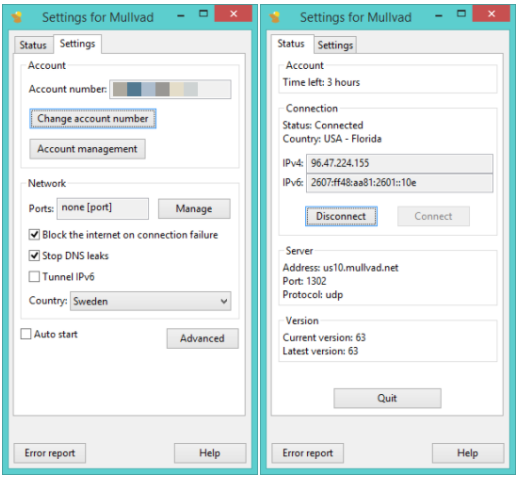Click the Mullvad icon in the left window title bar
The height and width of the screenshot is (479, 520).
tap(17, 17)
